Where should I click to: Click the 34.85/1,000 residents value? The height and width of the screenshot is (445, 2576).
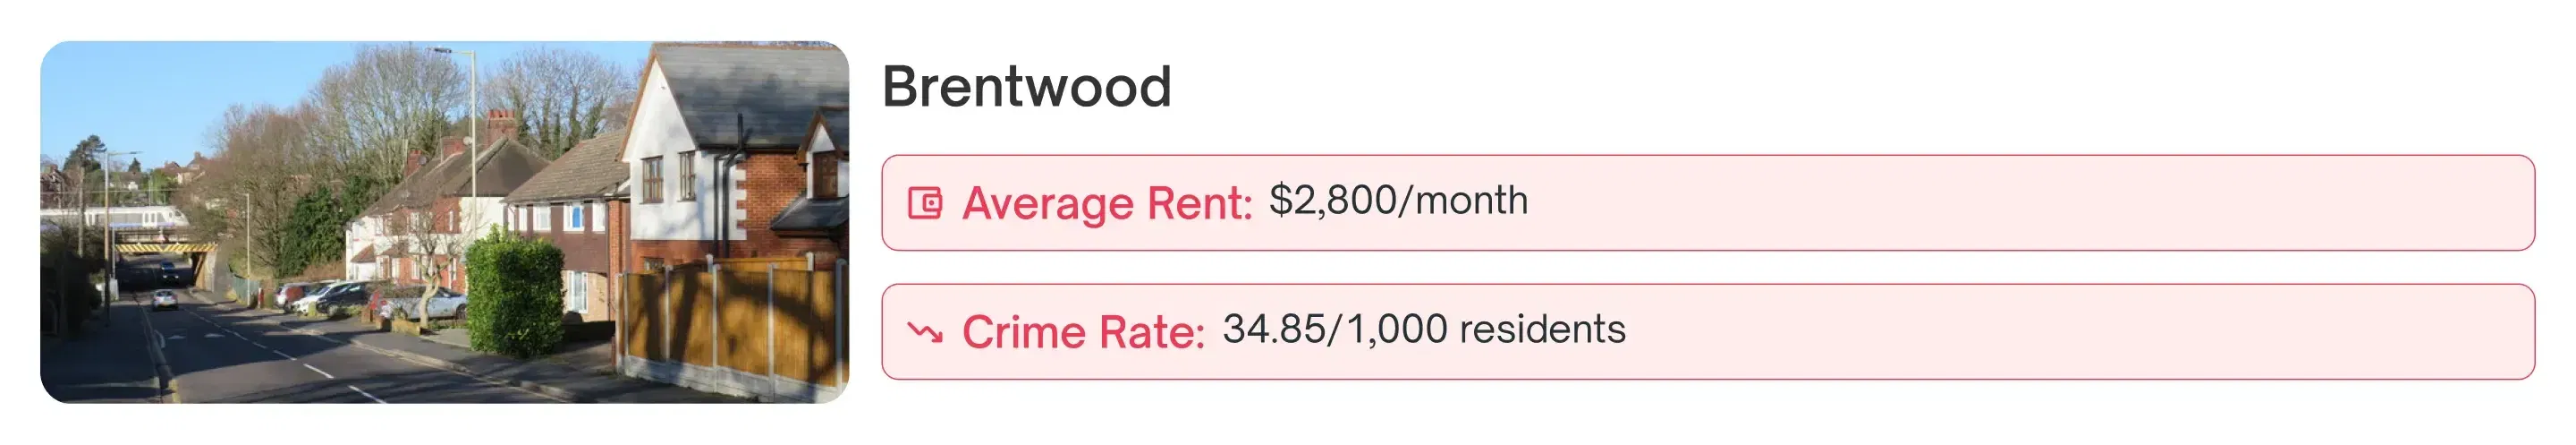[1424, 329]
